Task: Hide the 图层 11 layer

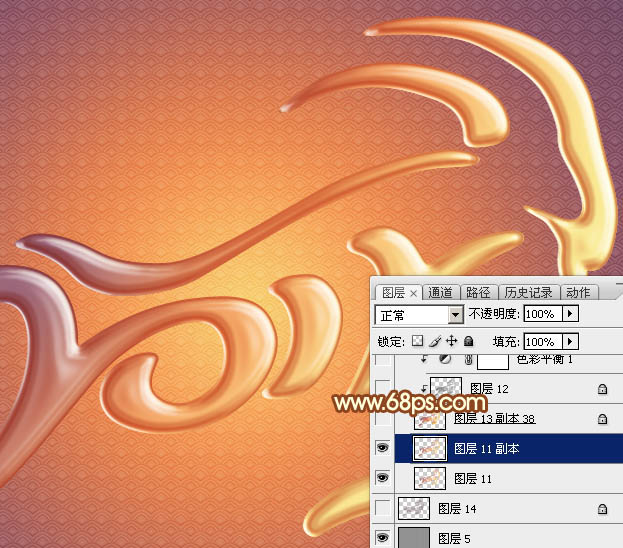Action: 382,478
